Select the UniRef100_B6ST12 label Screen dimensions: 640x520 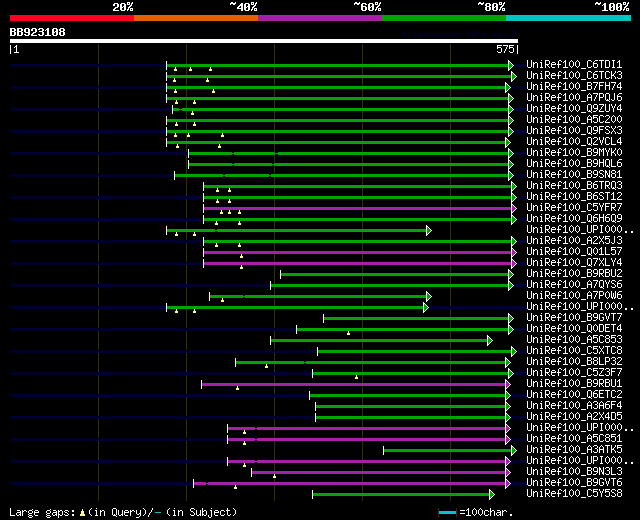[x=574, y=197]
